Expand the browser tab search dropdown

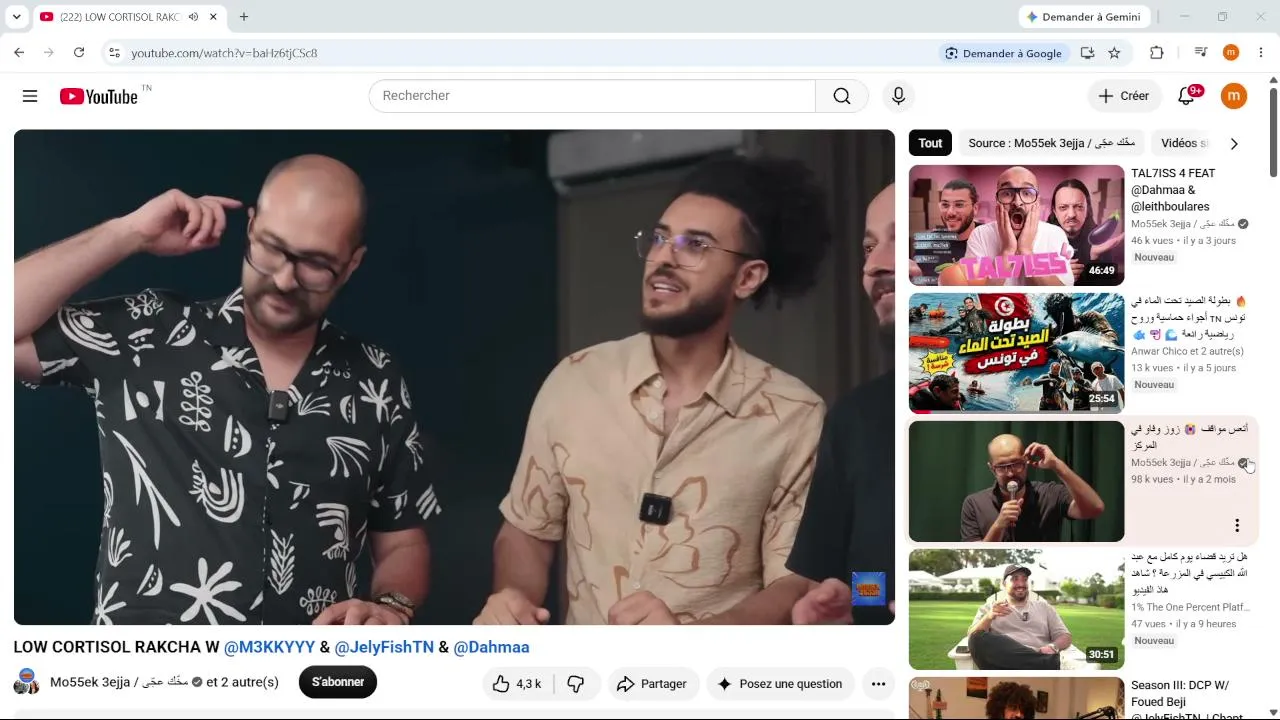tap(15, 17)
